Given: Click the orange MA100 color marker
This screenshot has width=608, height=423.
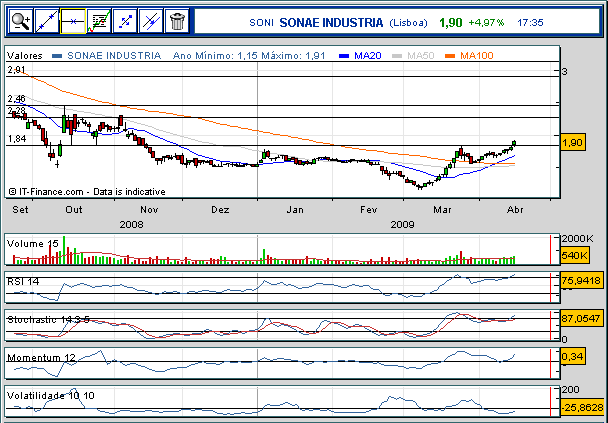Looking at the screenshot, I should click(450, 56).
